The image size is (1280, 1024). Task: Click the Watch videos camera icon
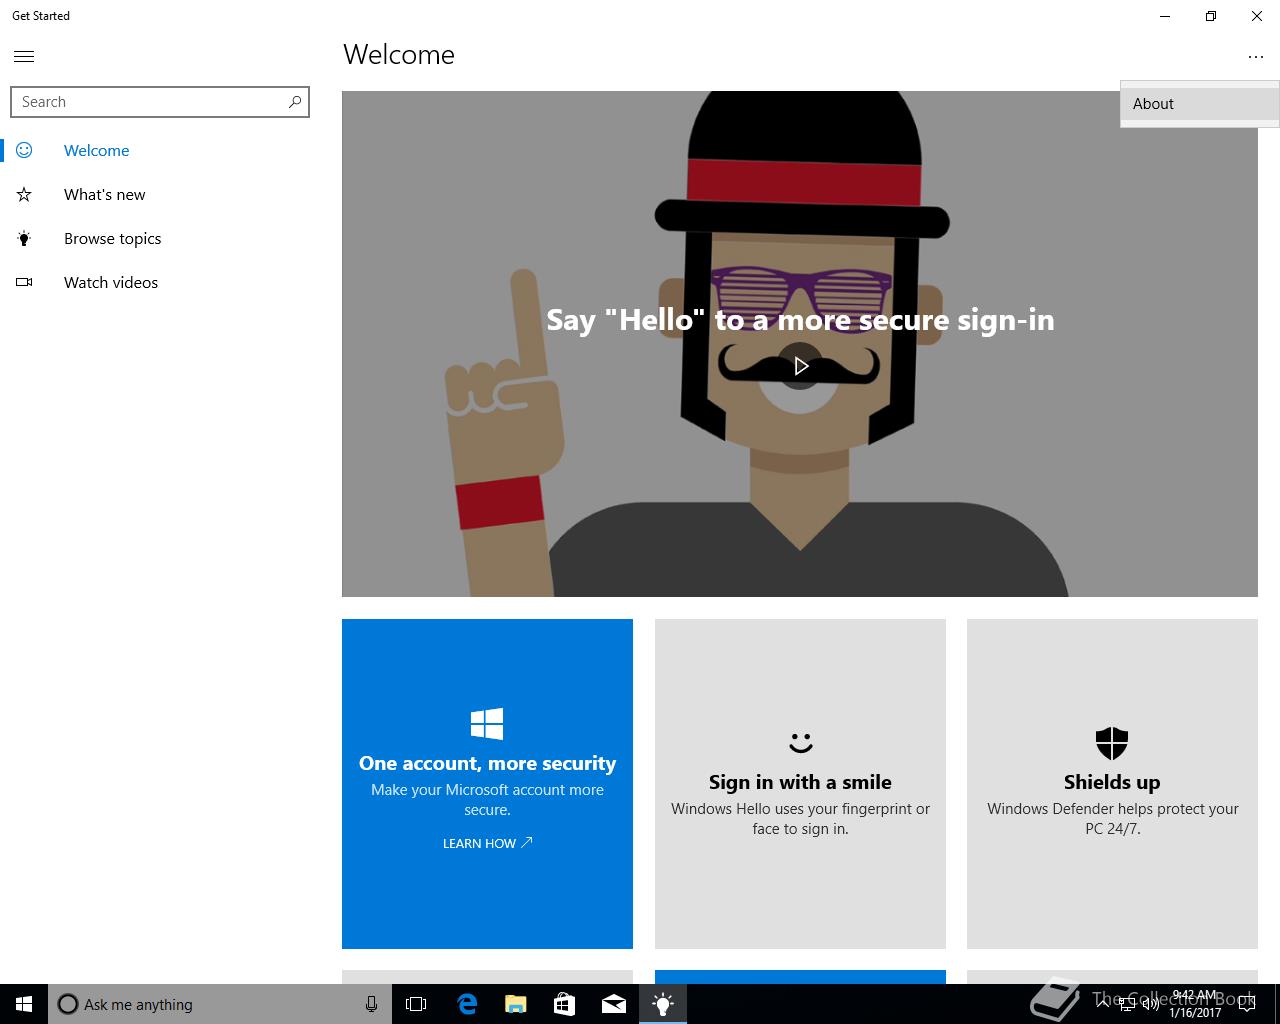coord(24,282)
